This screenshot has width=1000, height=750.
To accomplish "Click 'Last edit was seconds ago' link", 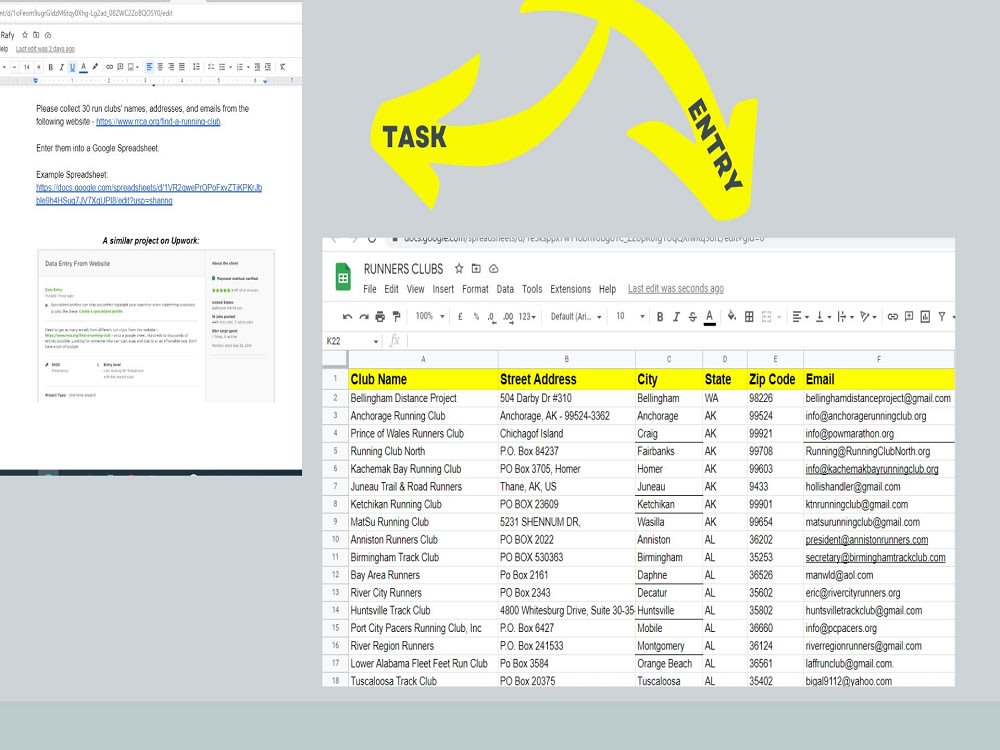I will pos(675,289).
